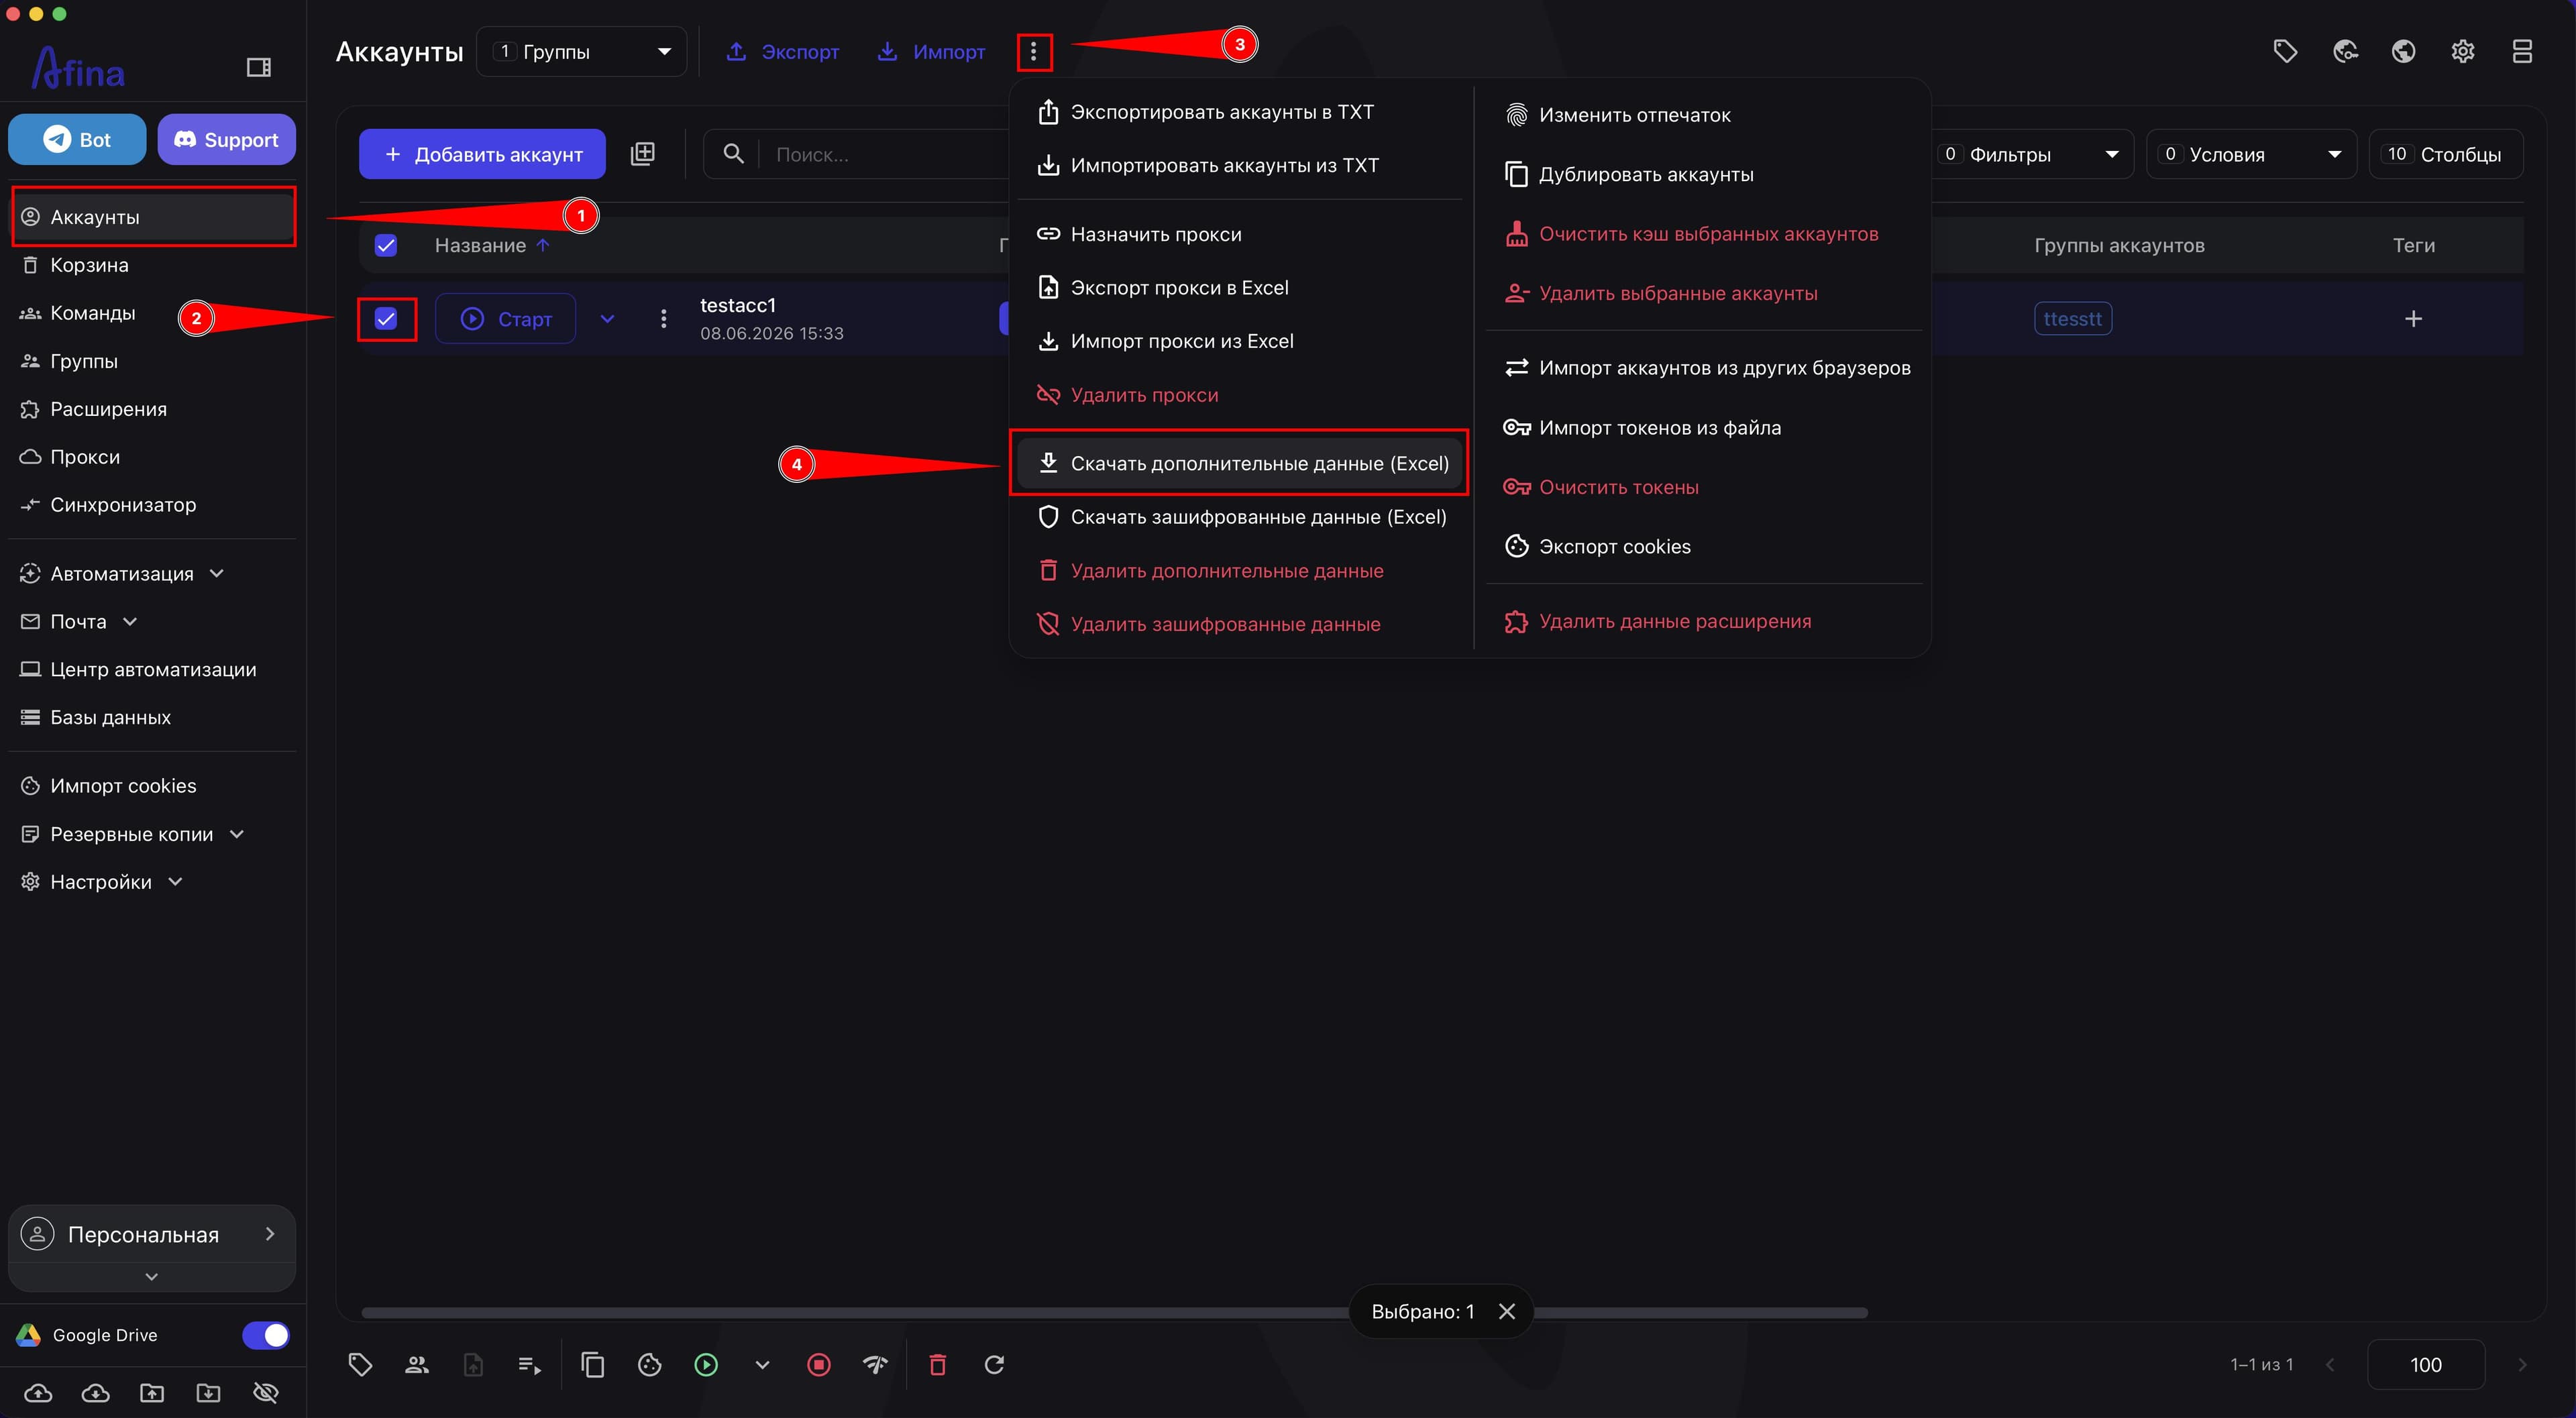Click the layout rows icon at top right

pyautogui.click(x=2522, y=51)
